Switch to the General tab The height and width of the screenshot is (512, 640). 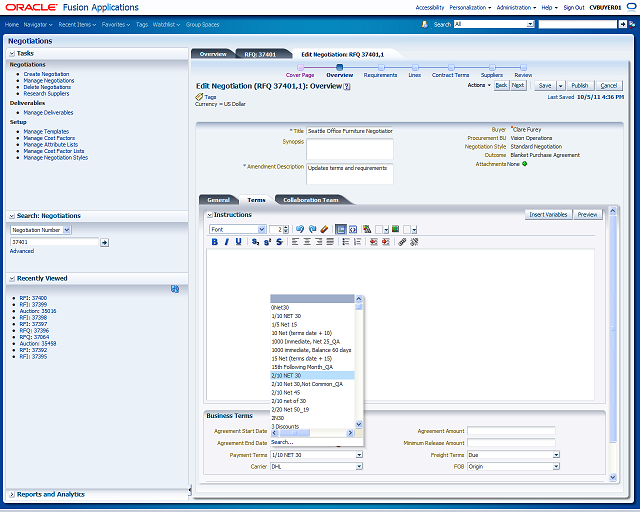coord(218,200)
